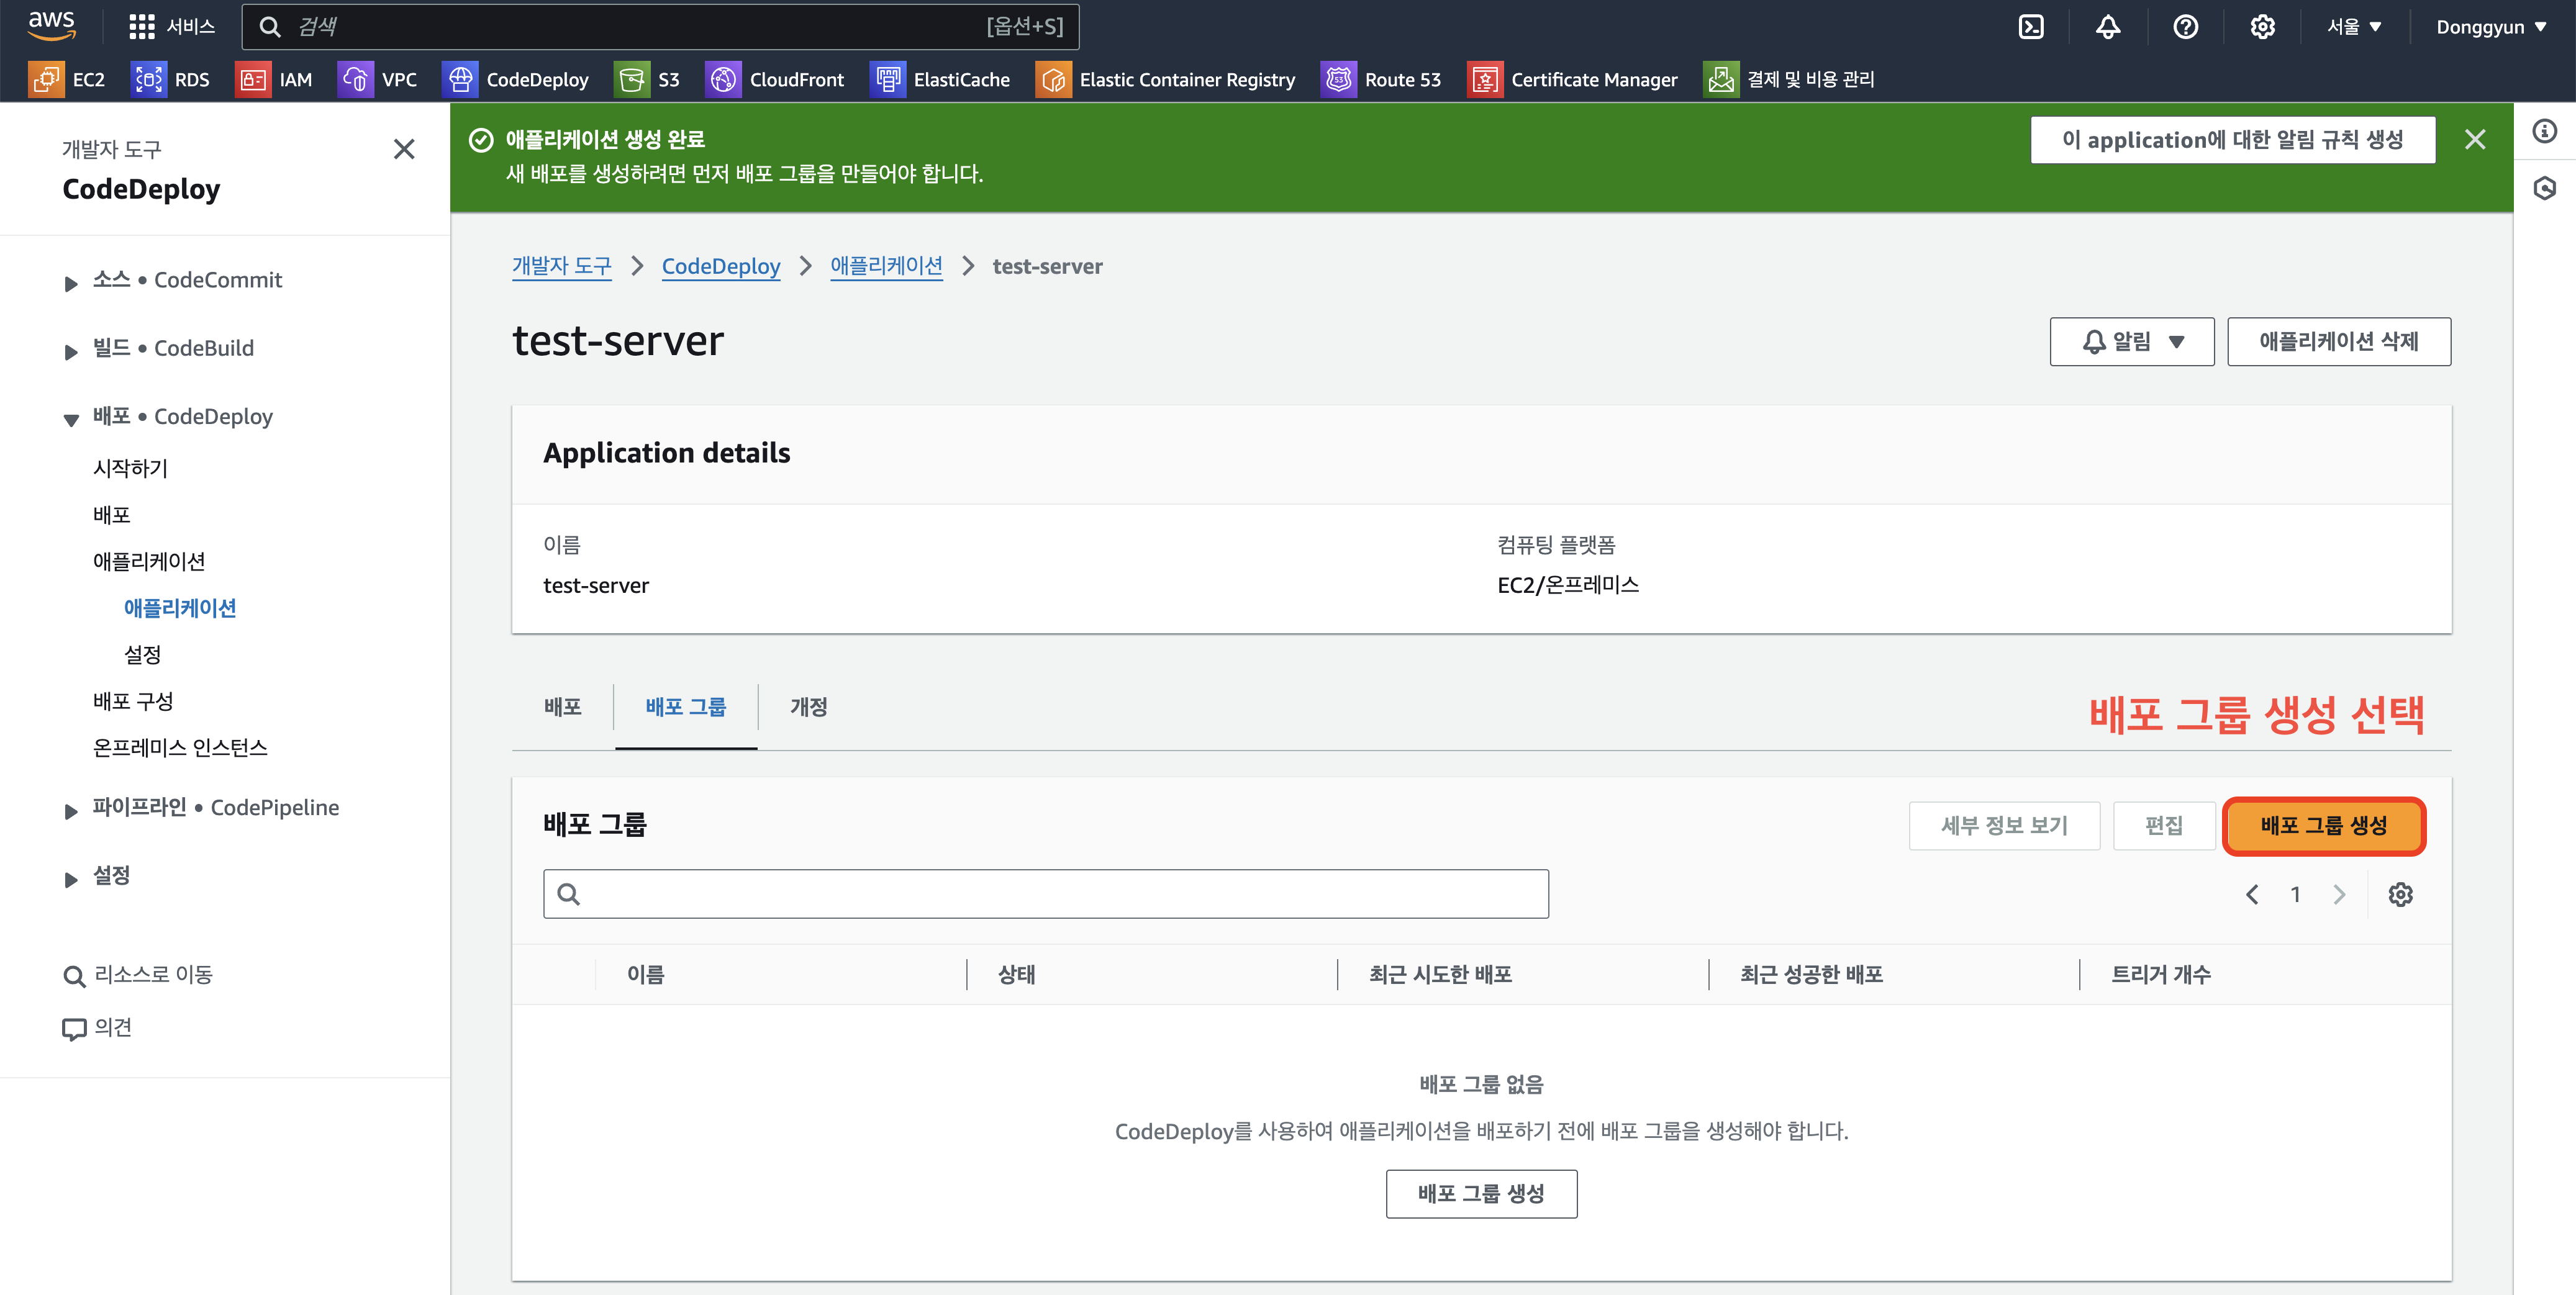Open the services grid menu
The height and width of the screenshot is (1295, 2576).
tap(142, 27)
